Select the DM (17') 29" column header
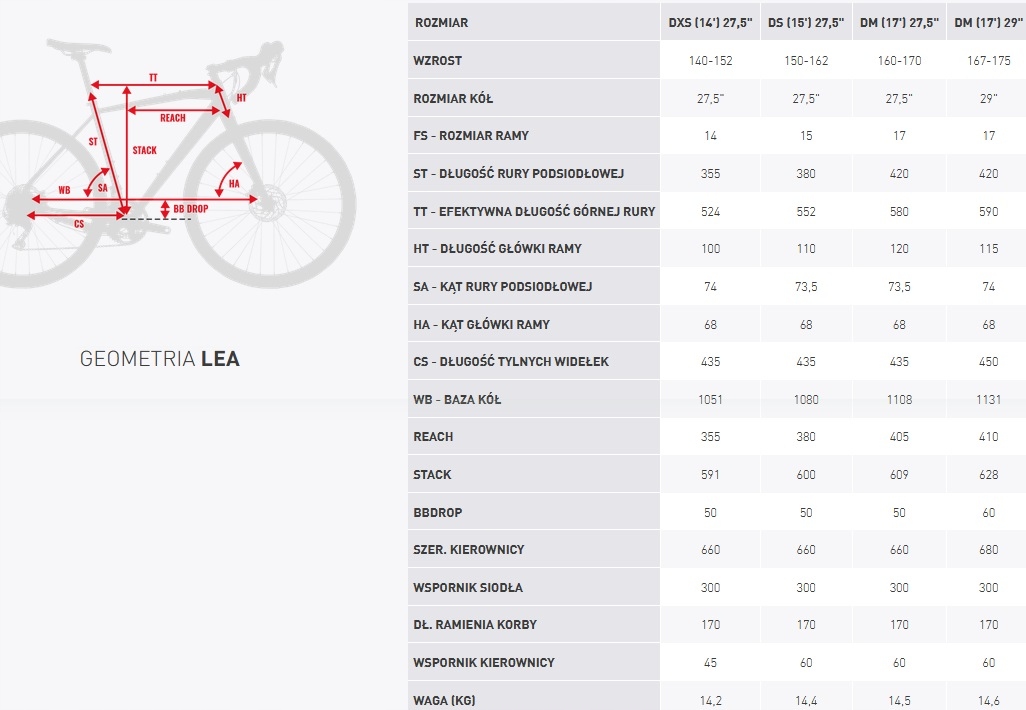1026x710 pixels. (x=988, y=22)
